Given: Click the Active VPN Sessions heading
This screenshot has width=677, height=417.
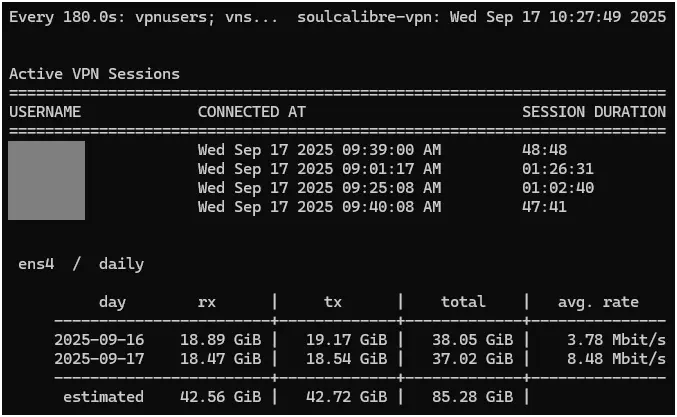Looking at the screenshot, I should (94, 74).
